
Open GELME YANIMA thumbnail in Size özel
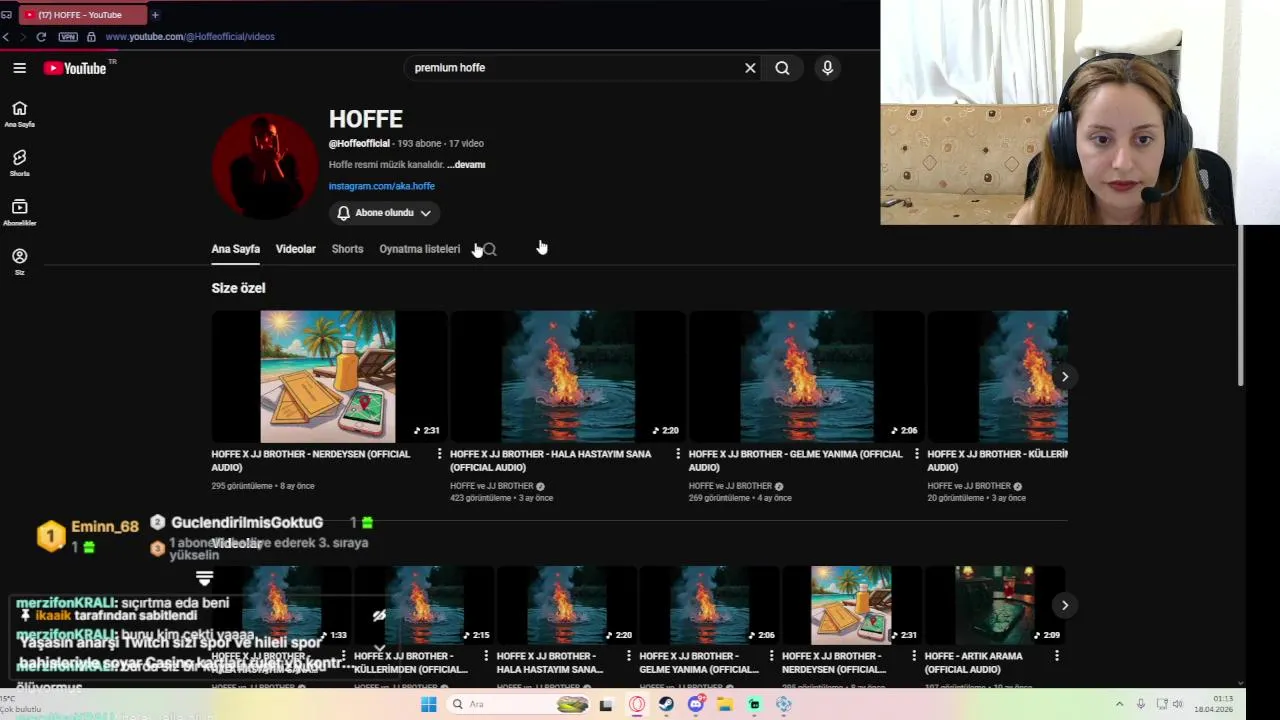806,376
